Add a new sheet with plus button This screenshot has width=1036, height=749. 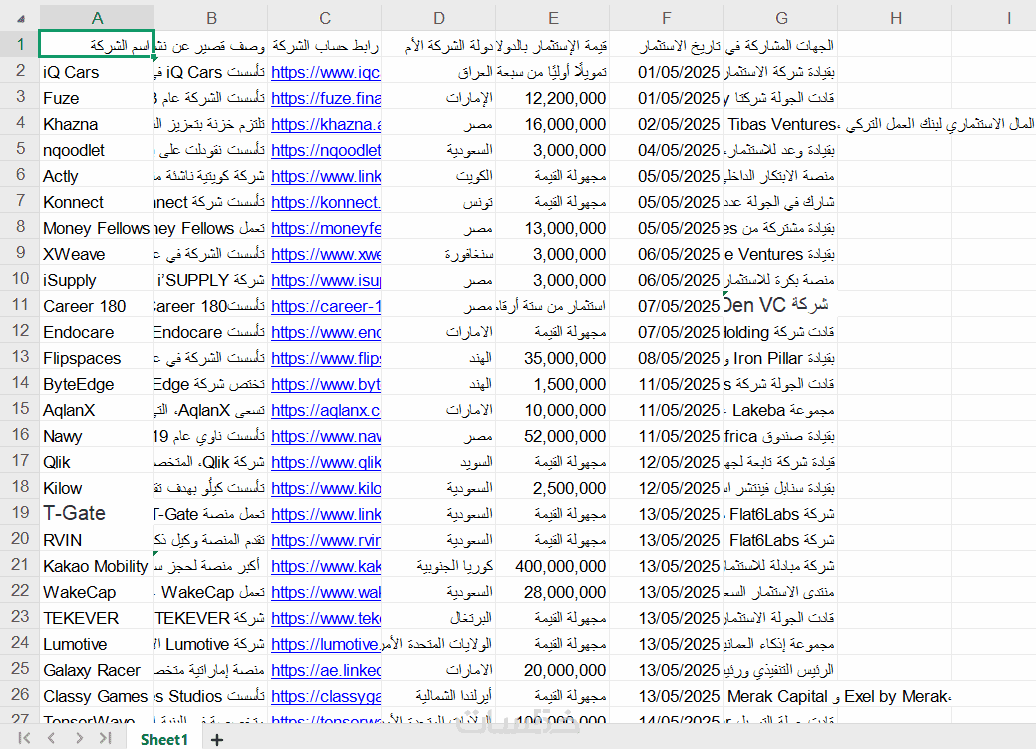click(x=216, y=740)
